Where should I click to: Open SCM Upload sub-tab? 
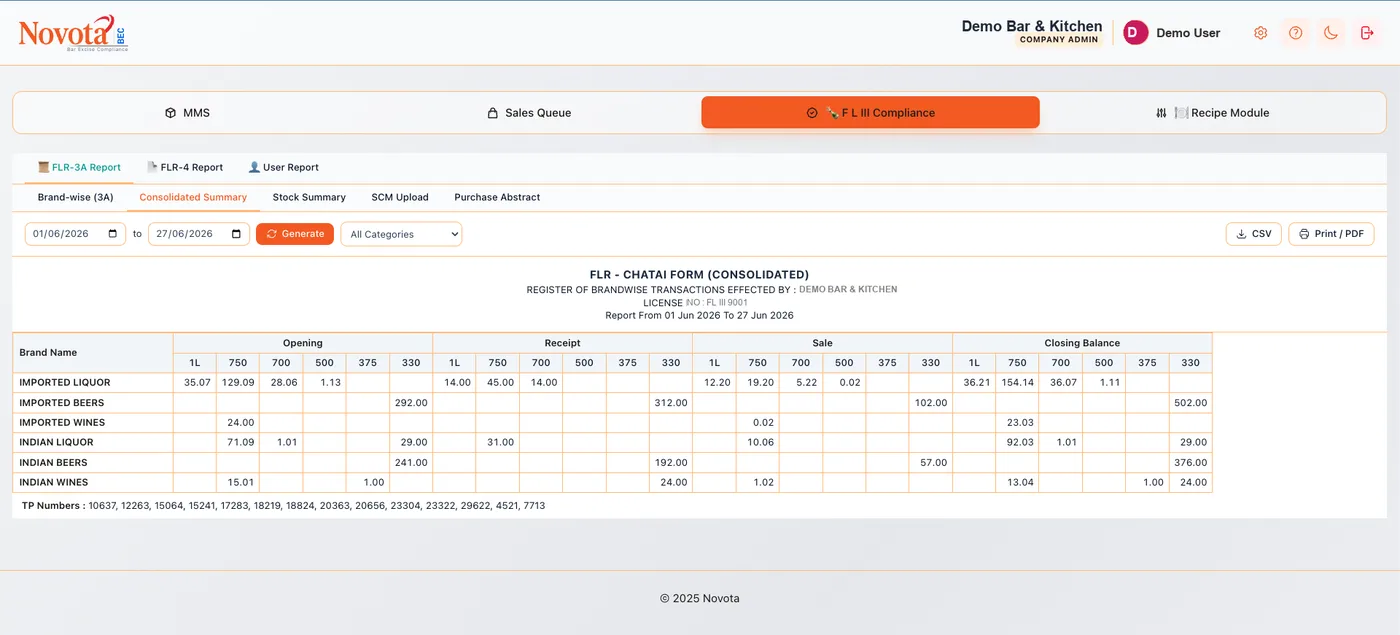(400, 197)
